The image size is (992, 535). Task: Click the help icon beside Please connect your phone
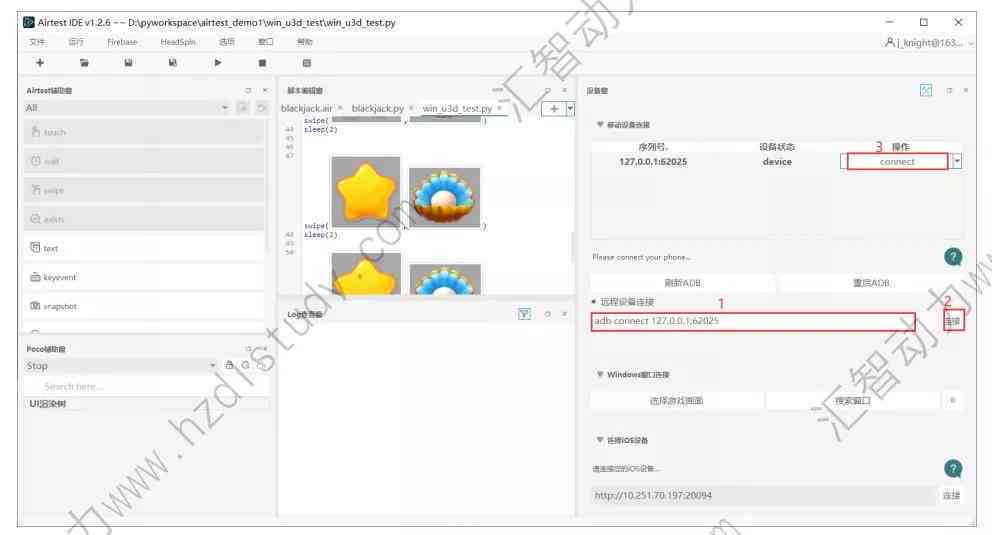(x=953, y=257)
